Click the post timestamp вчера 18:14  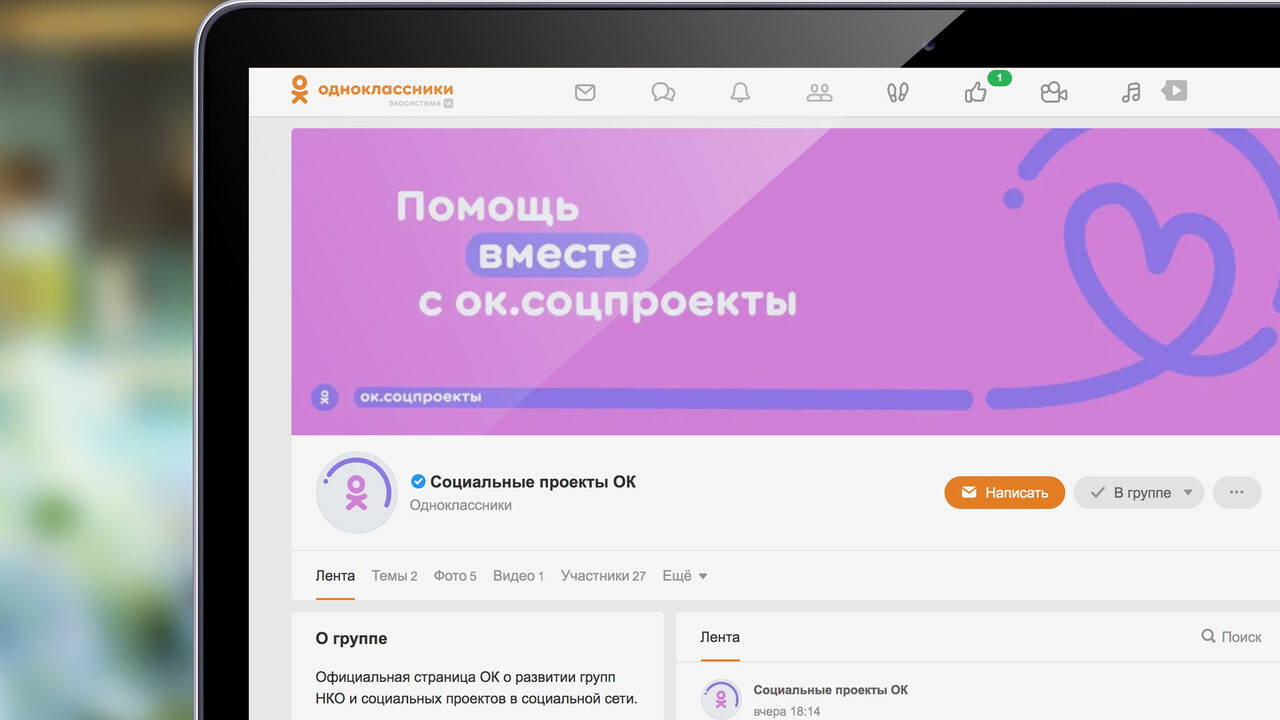[x=787, y=712]
